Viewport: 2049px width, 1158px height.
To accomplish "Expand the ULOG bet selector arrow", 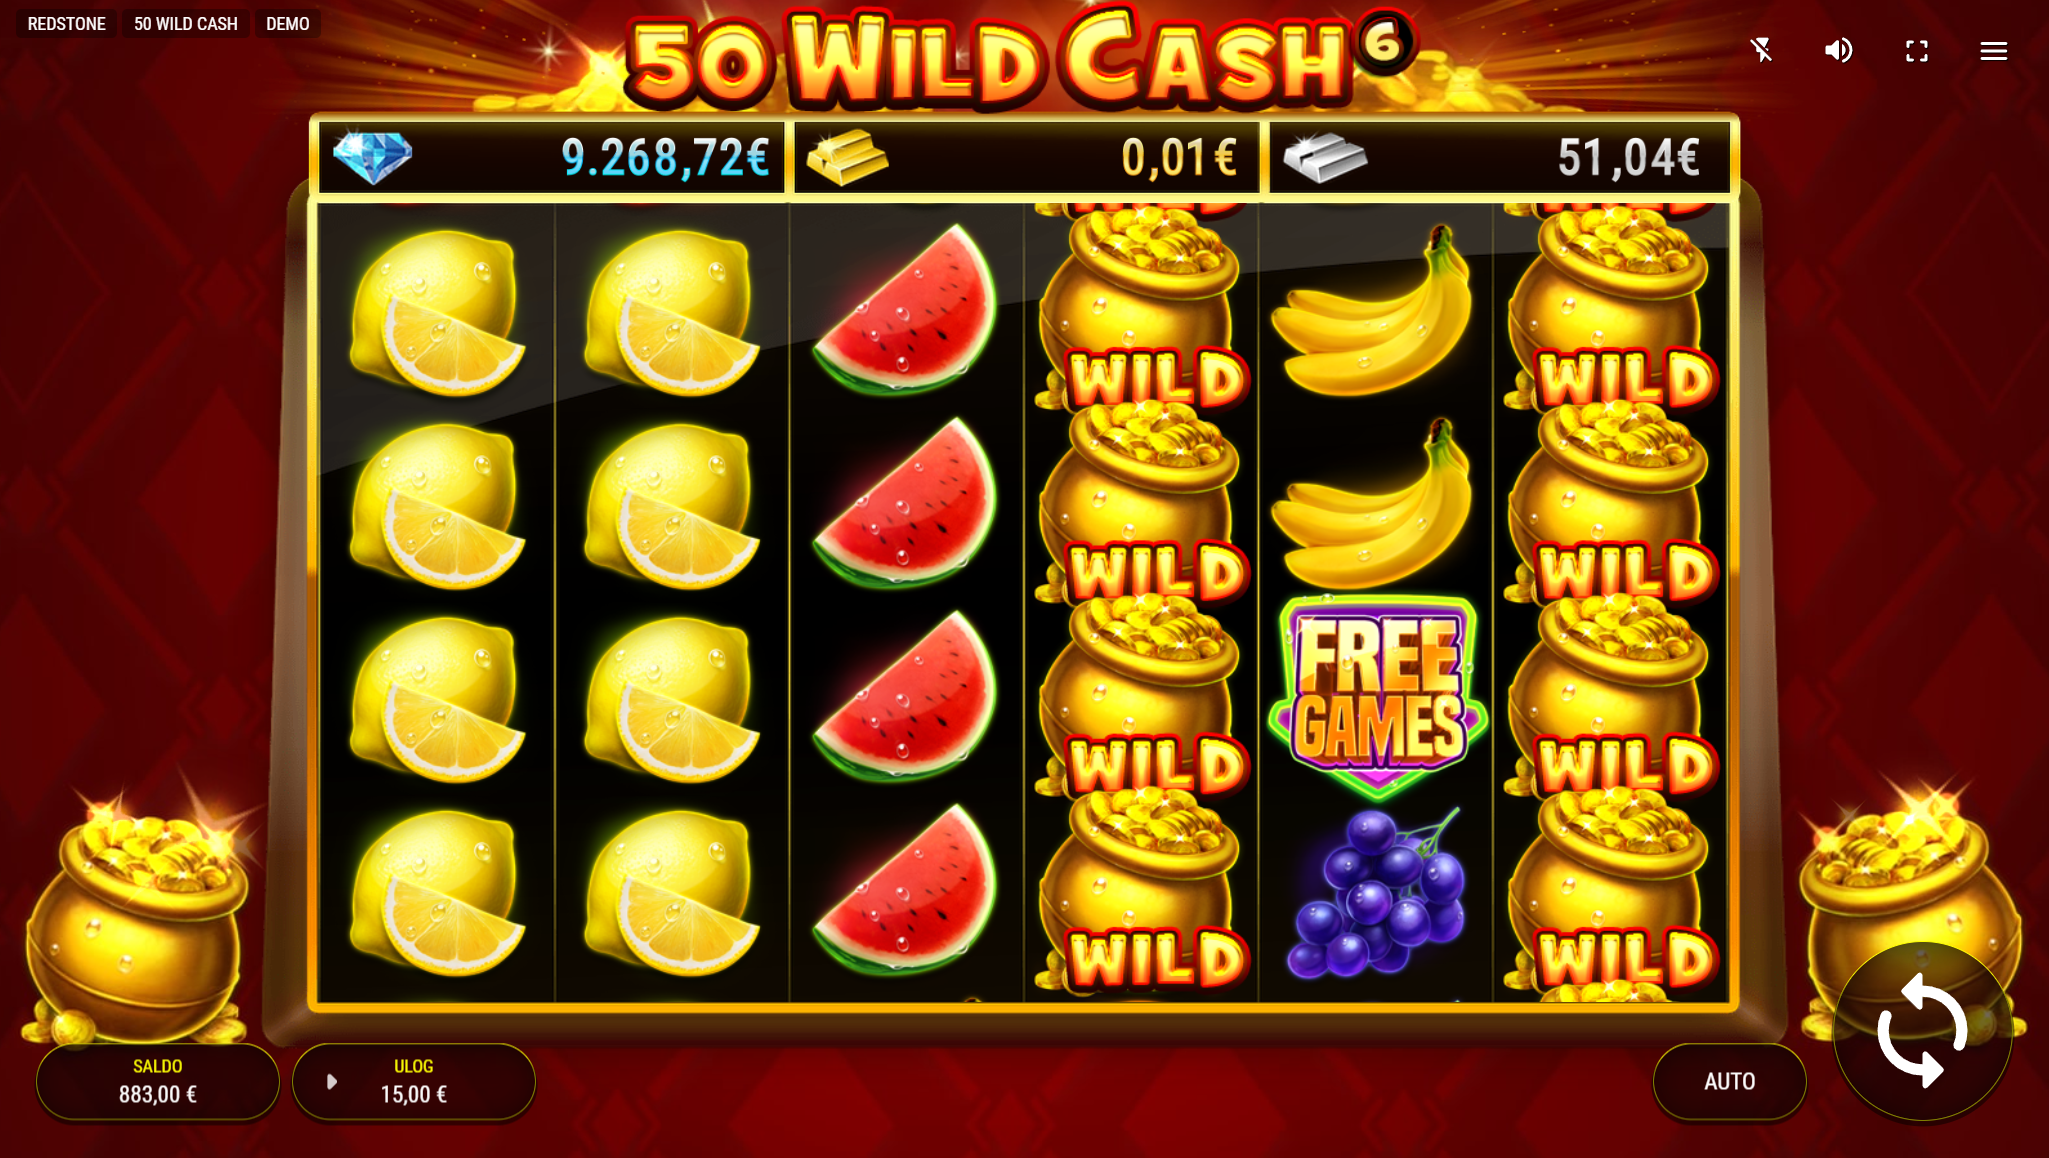I will click(x=331, y=1081).
